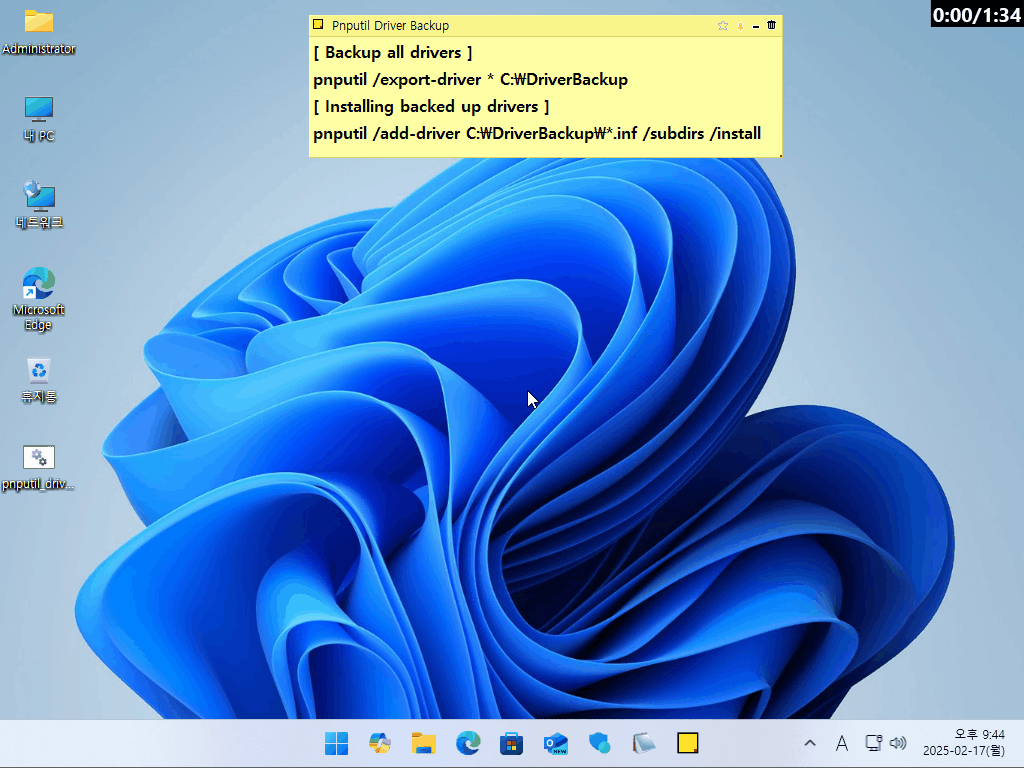Open the volume speaker icon in the tray
Image resolution: width=1024 pixels, height=768 pixels.
point(899,743)
